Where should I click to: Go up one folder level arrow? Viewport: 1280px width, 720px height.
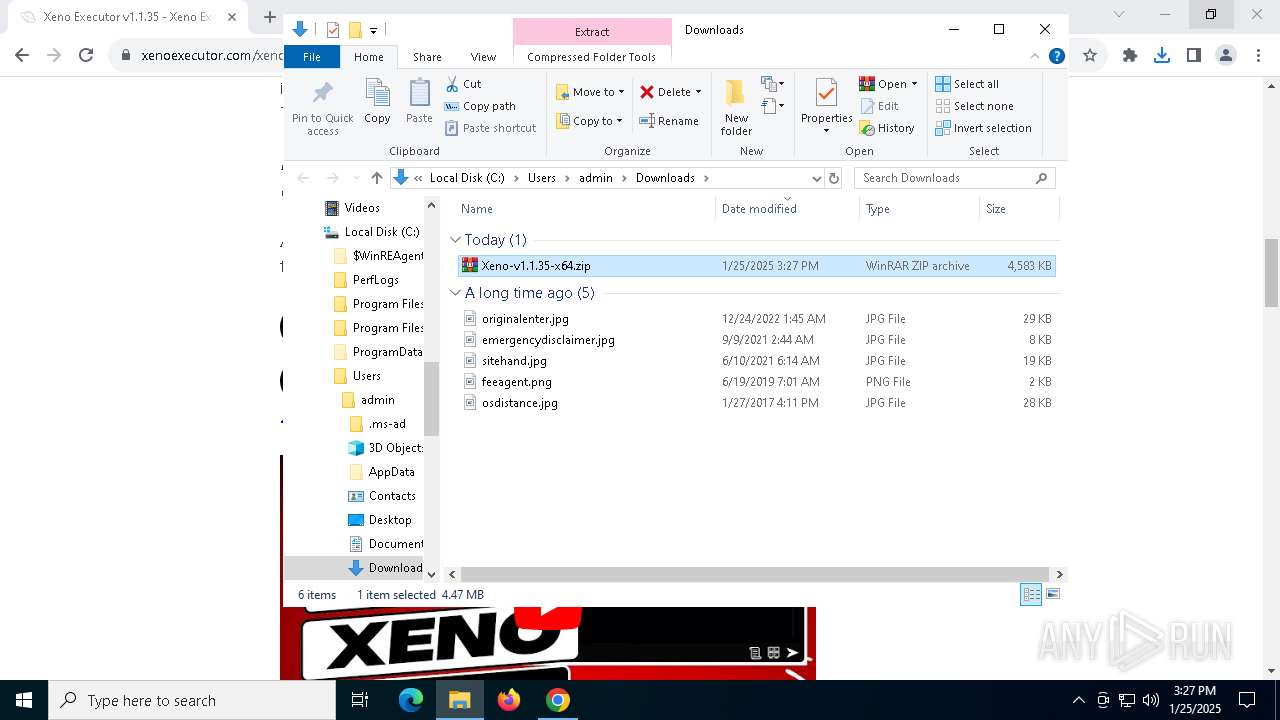click(x=376, y=178)
